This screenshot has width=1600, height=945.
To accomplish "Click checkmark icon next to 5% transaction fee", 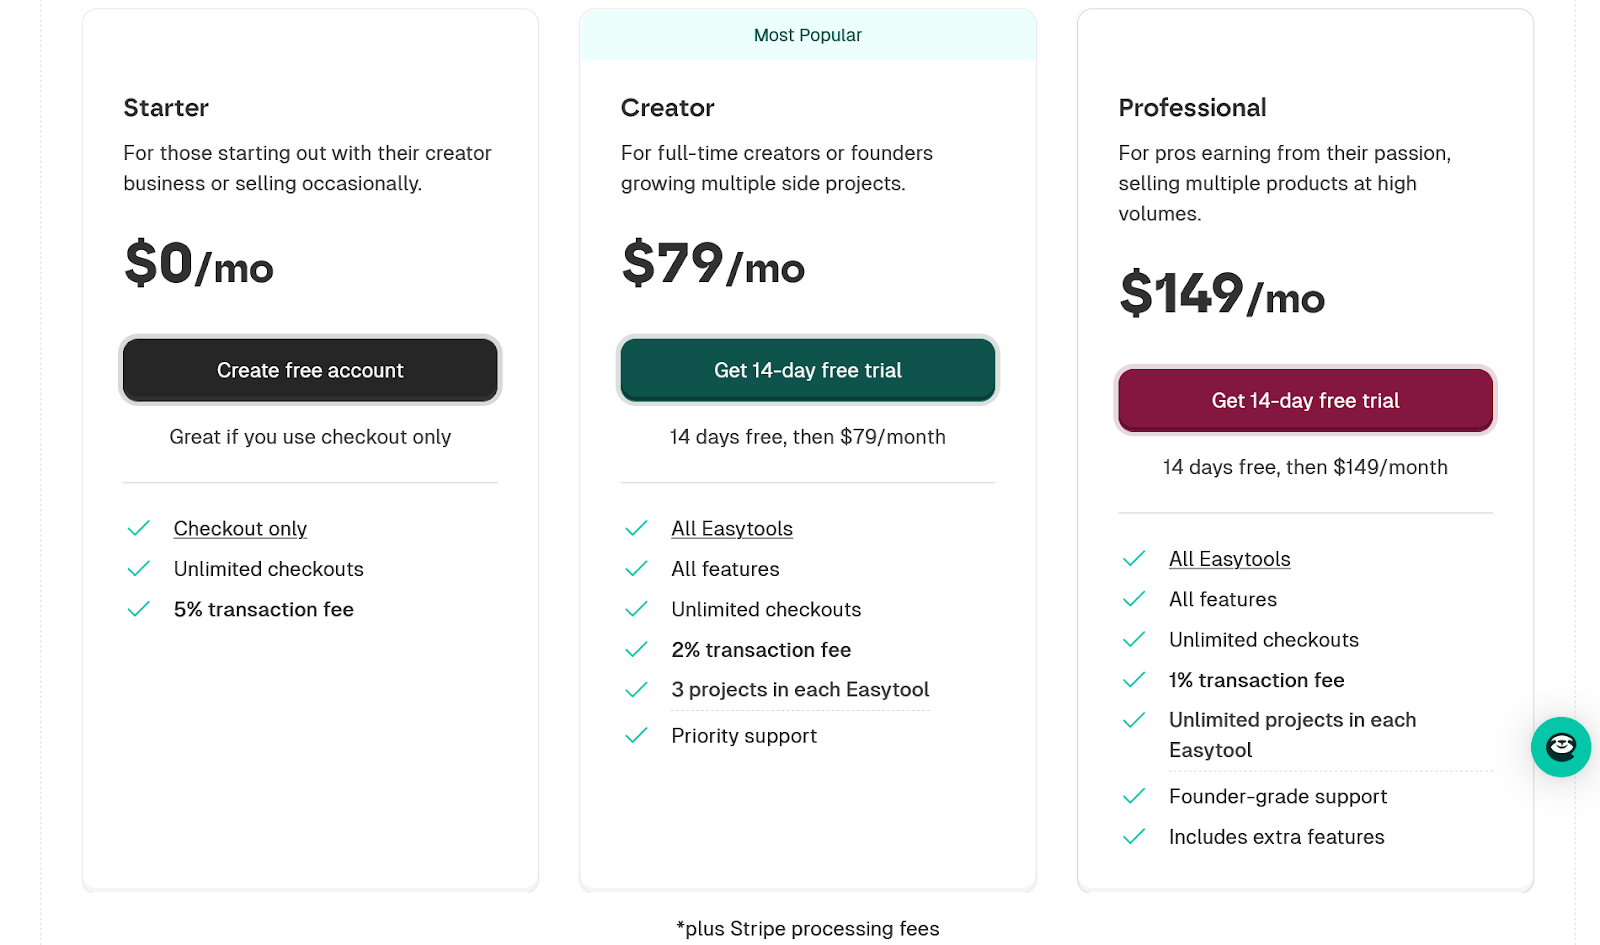I will [x=139, y=609].
